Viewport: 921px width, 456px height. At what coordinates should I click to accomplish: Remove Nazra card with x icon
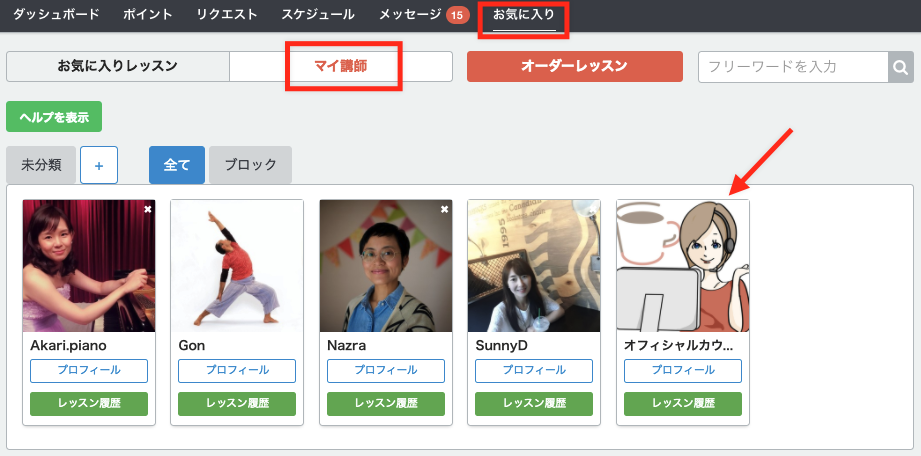[x=445, y=209]
